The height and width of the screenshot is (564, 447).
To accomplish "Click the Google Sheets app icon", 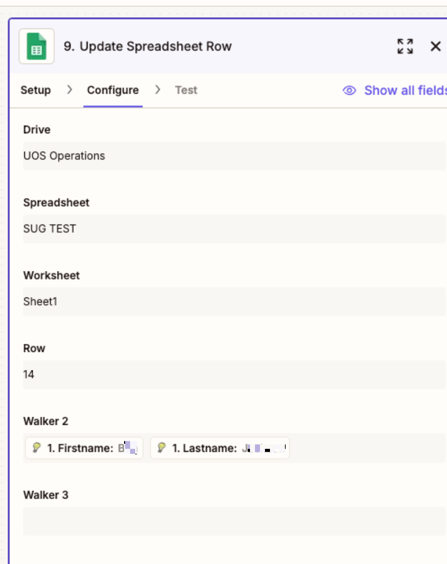I will (36, 46).
